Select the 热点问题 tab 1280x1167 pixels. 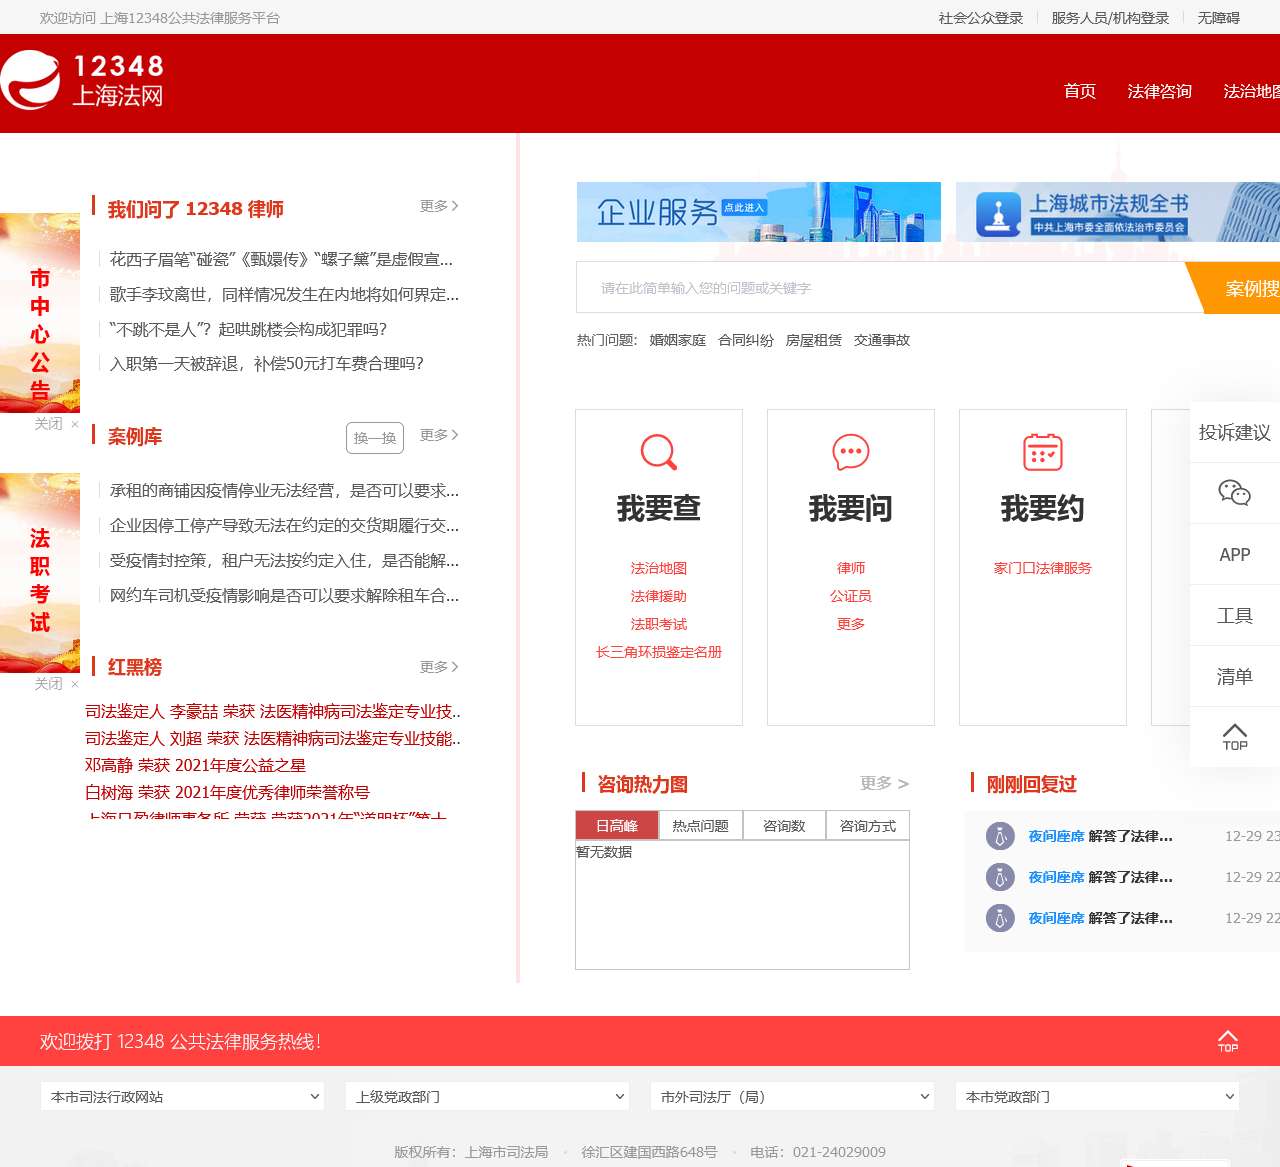point(701,826)
